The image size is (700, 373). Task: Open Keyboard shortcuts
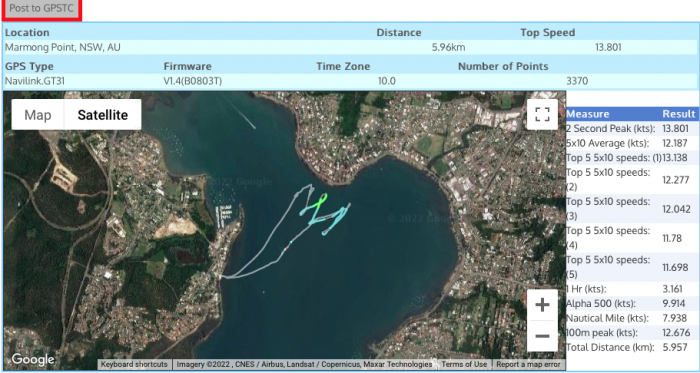click(x=134, y=364)
